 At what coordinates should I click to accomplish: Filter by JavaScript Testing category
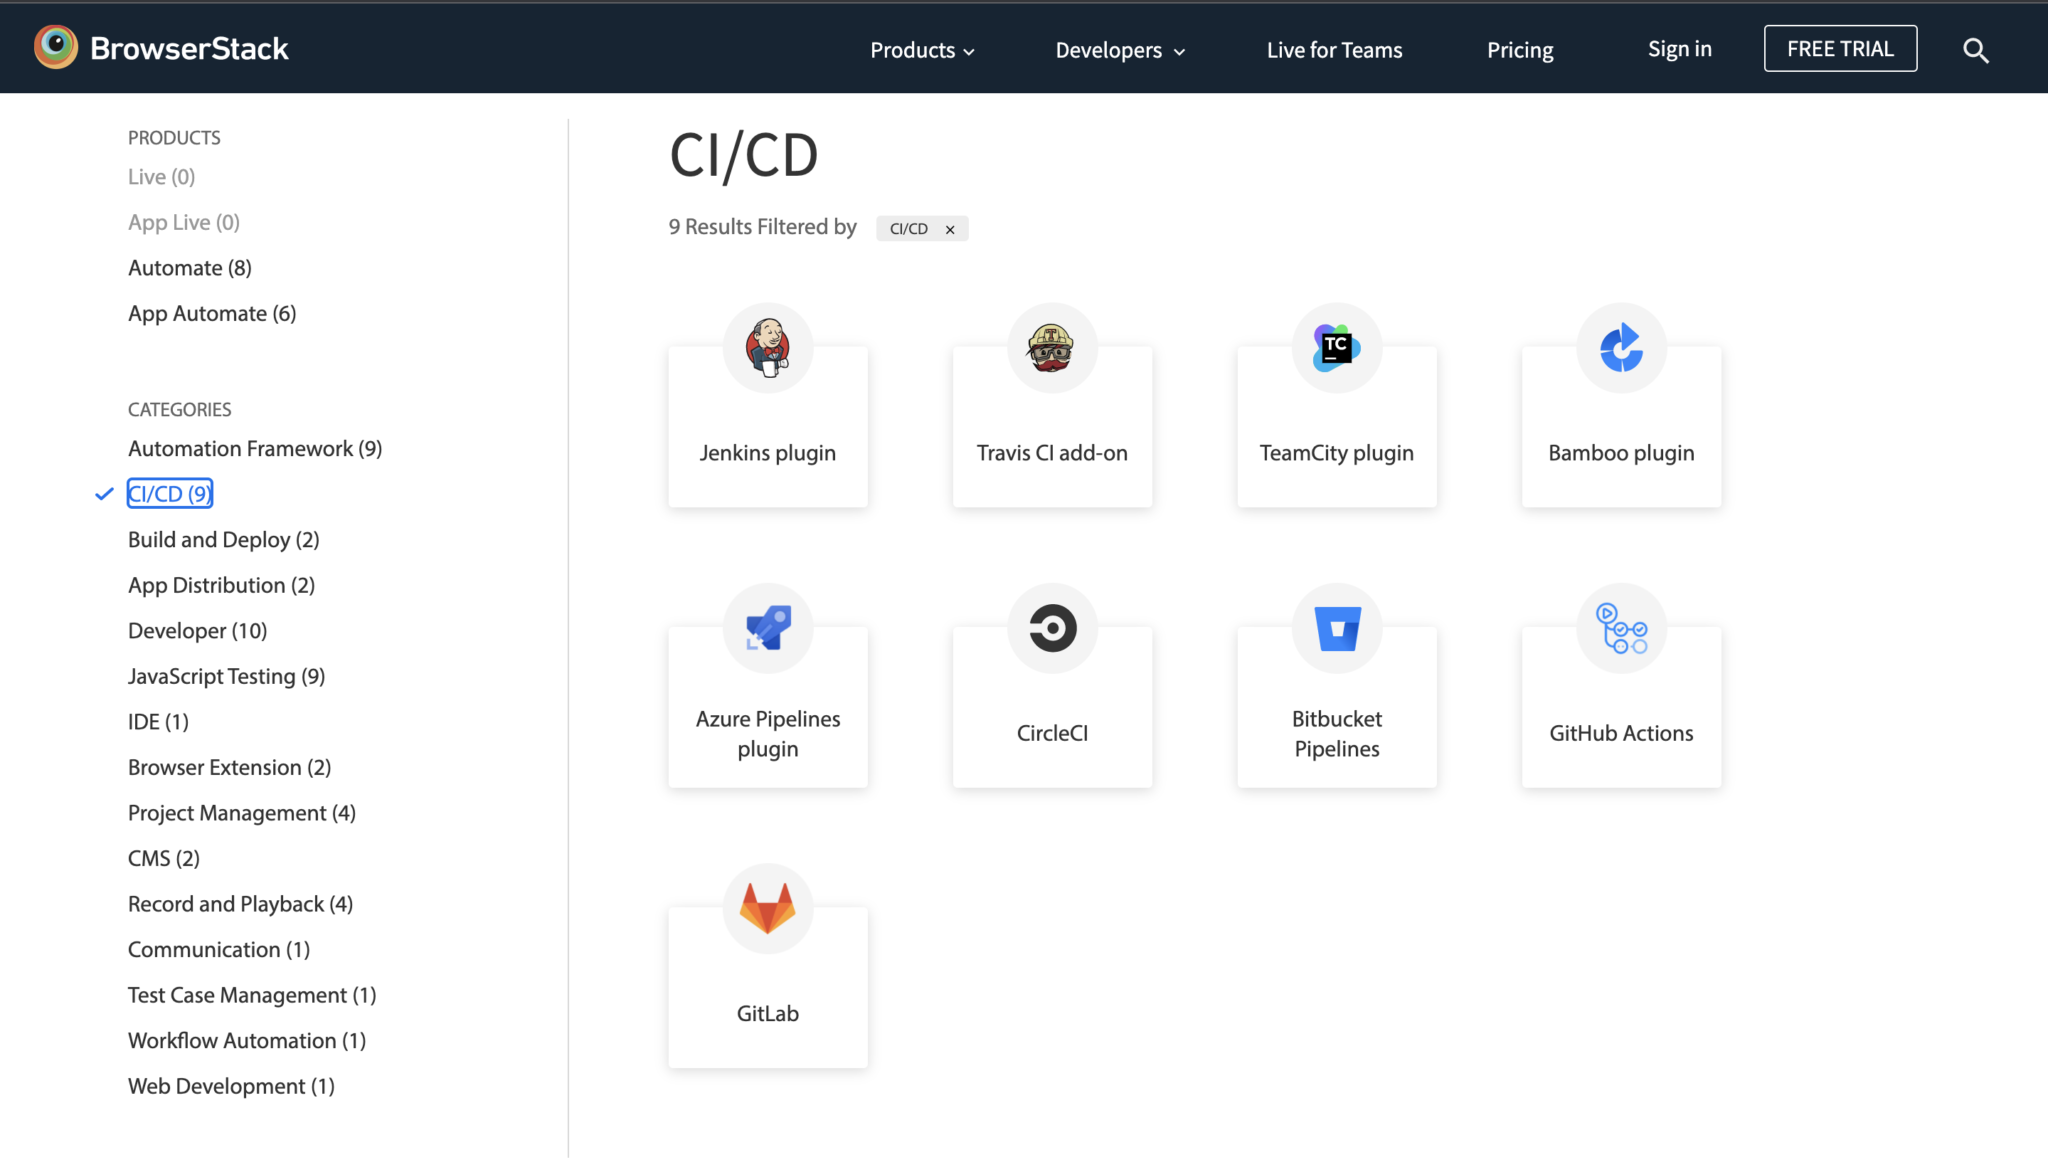tap(226, 676)
